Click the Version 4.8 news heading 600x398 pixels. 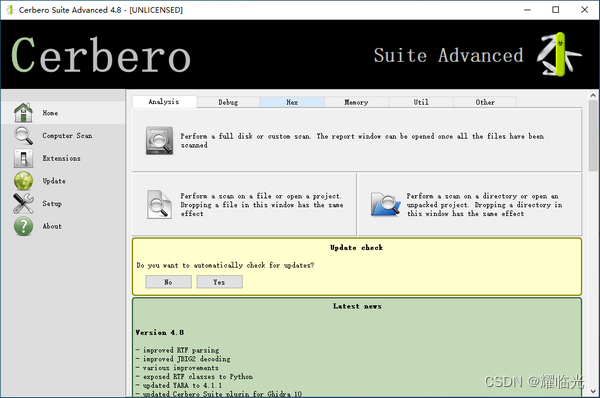(x=160, y=333)
